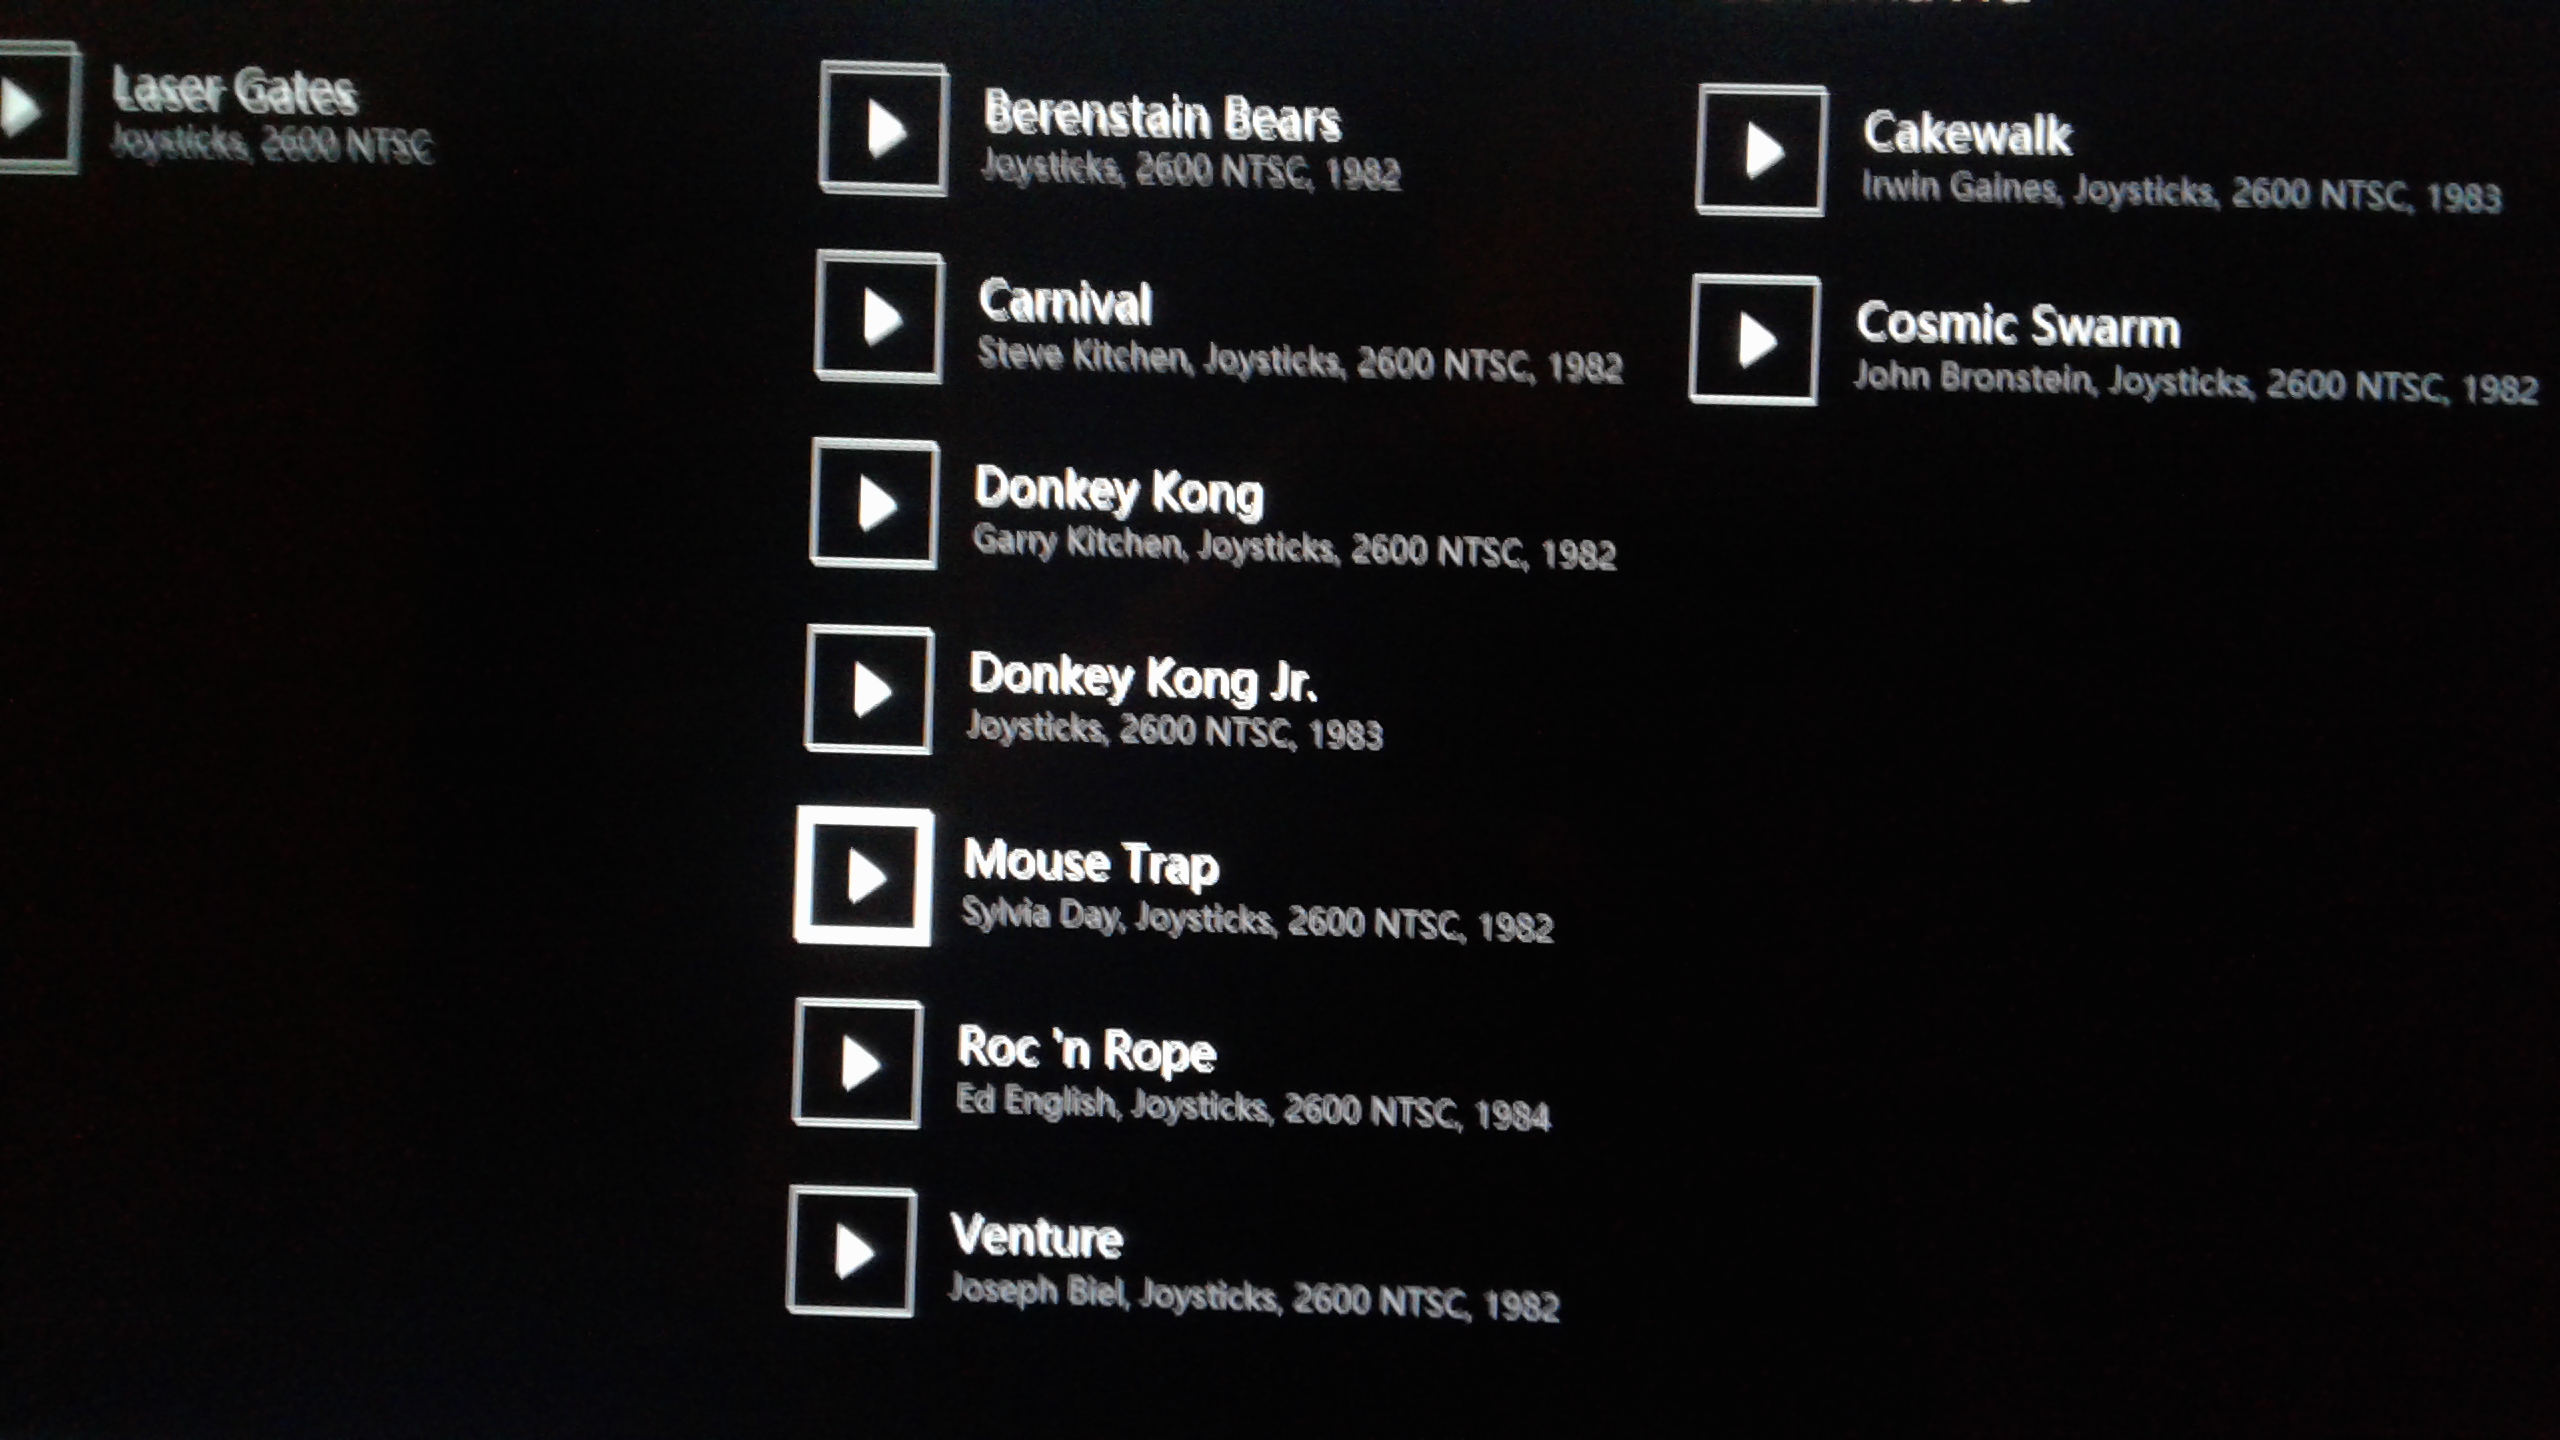
Task: Start Carnival using its play button
Action: (879, 317)
